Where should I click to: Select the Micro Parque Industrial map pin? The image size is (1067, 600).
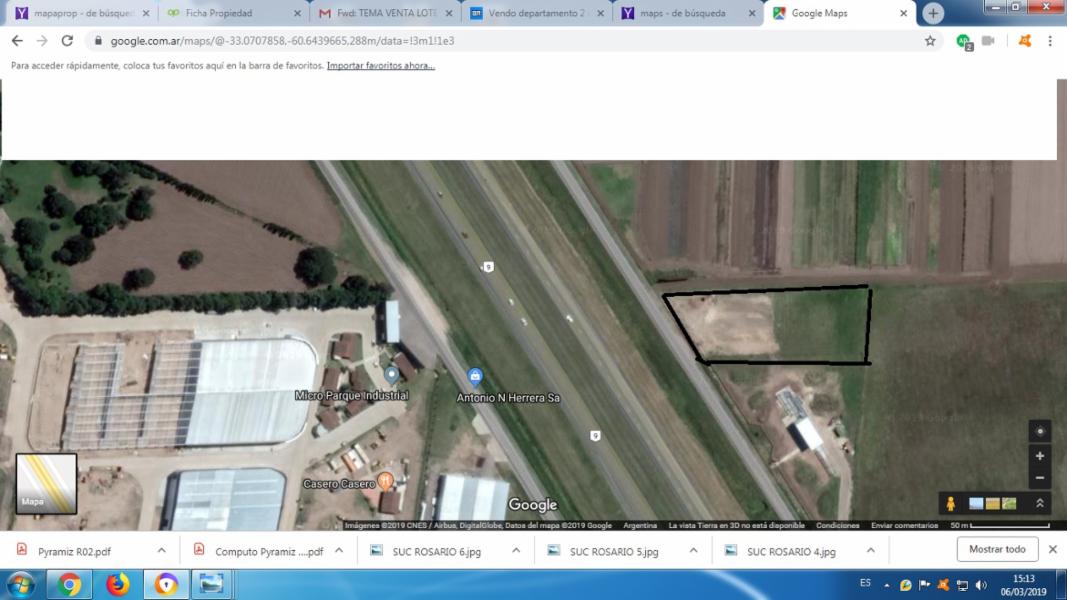click(x=391, y=375)
